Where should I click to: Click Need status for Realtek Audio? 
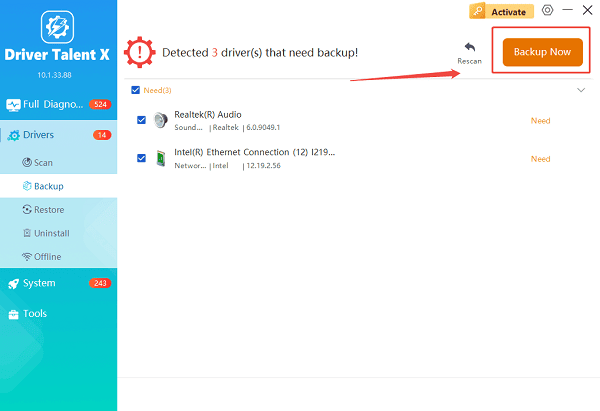click(540, 121)
